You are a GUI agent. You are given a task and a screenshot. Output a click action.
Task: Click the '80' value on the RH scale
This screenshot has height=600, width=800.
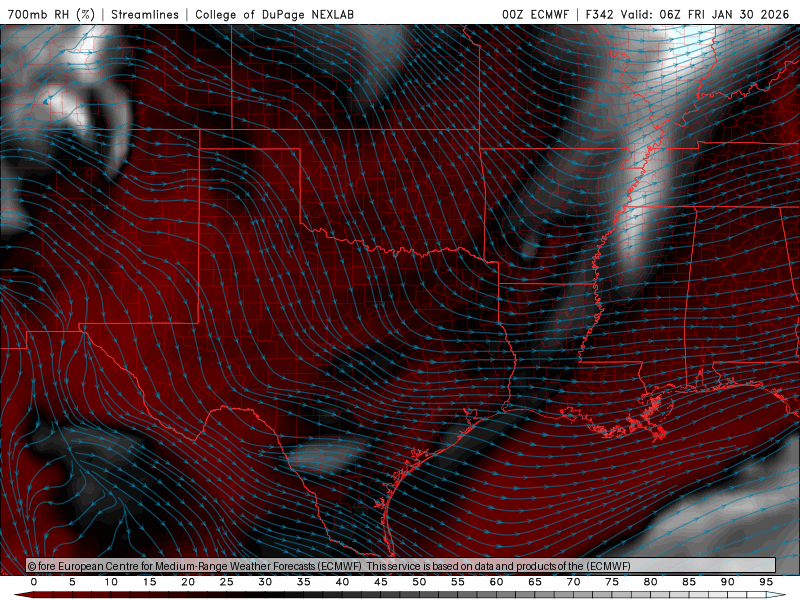tap(651, 582)
